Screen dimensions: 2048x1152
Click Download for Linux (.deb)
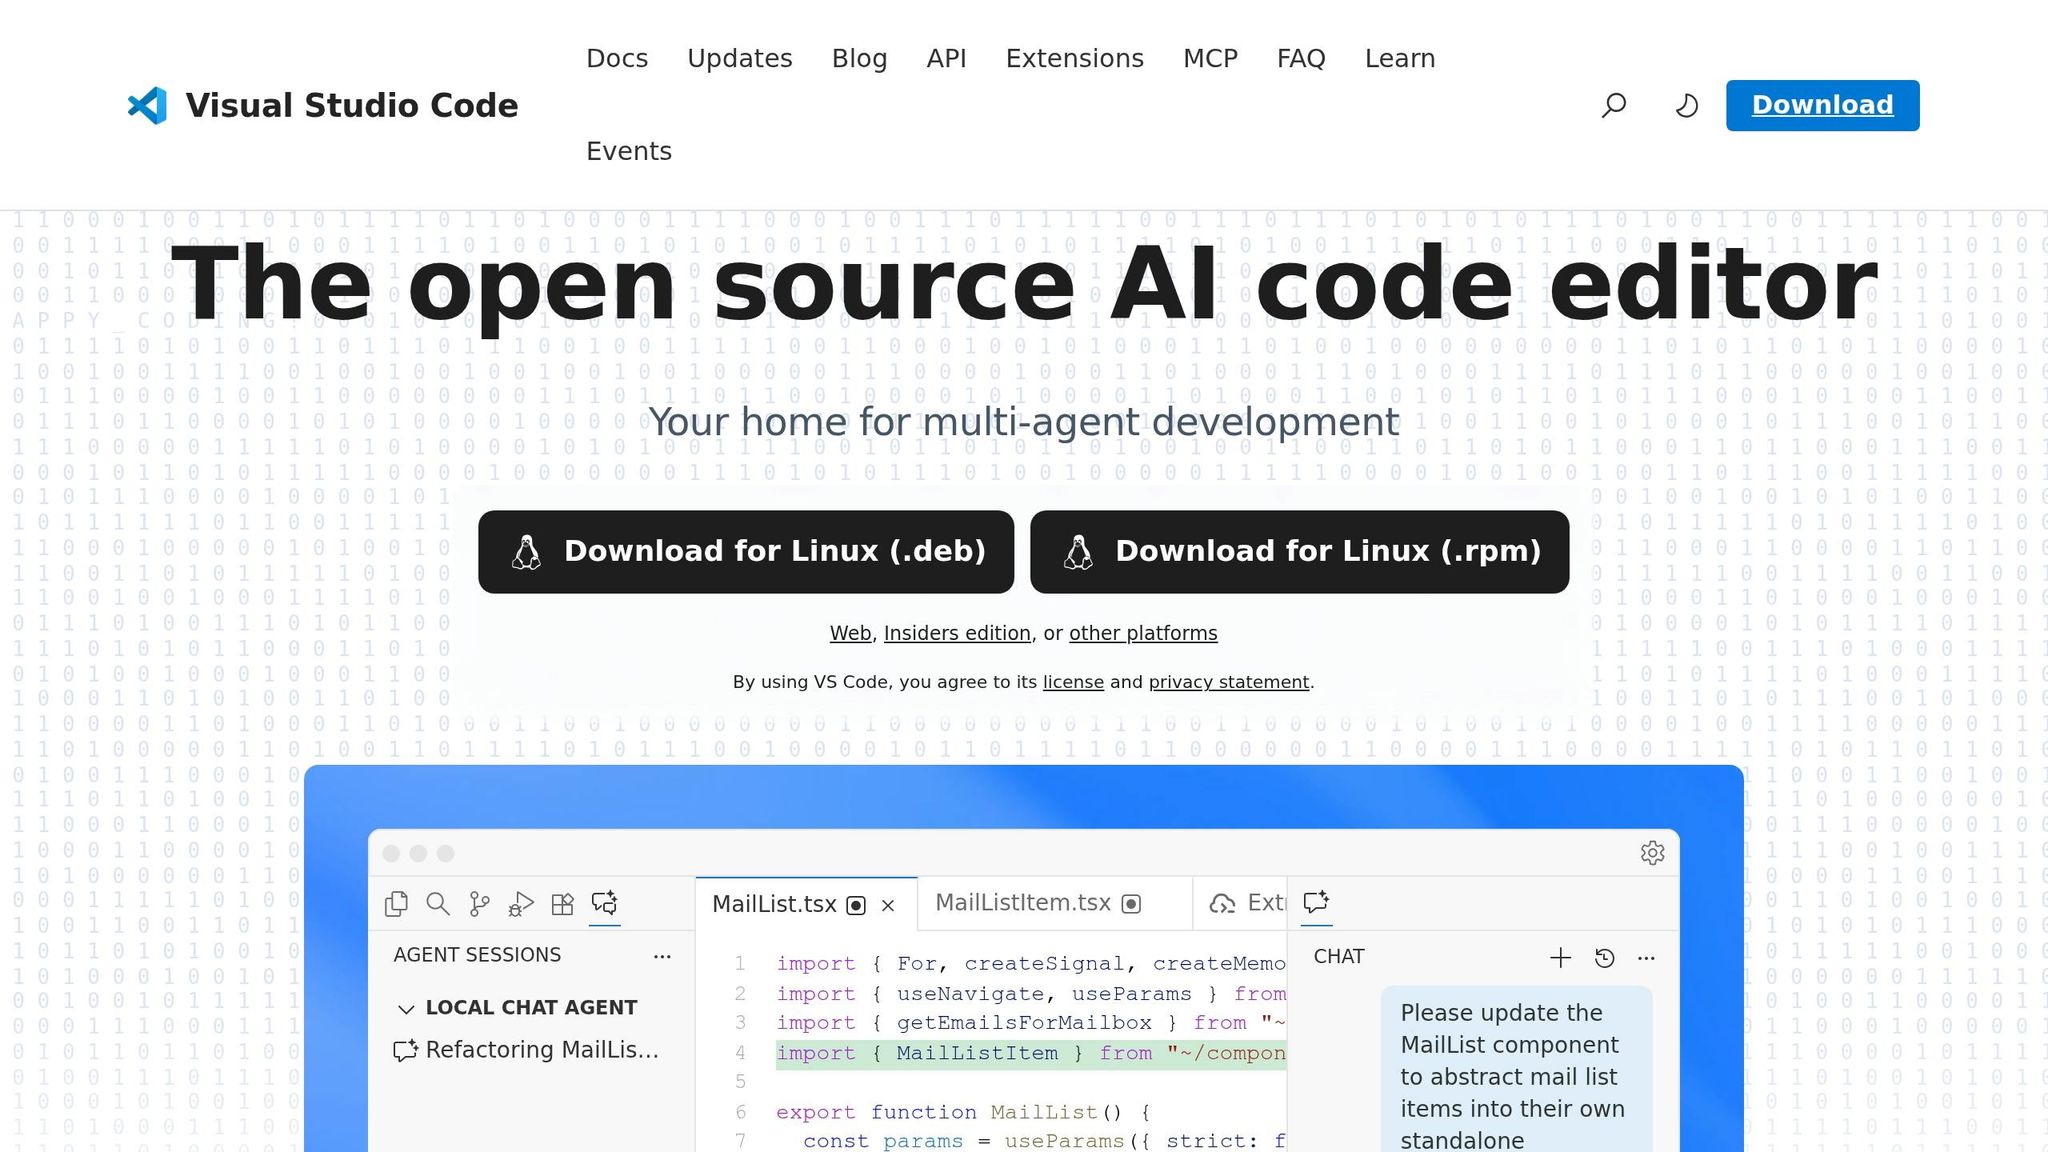[x=747, y=551]
